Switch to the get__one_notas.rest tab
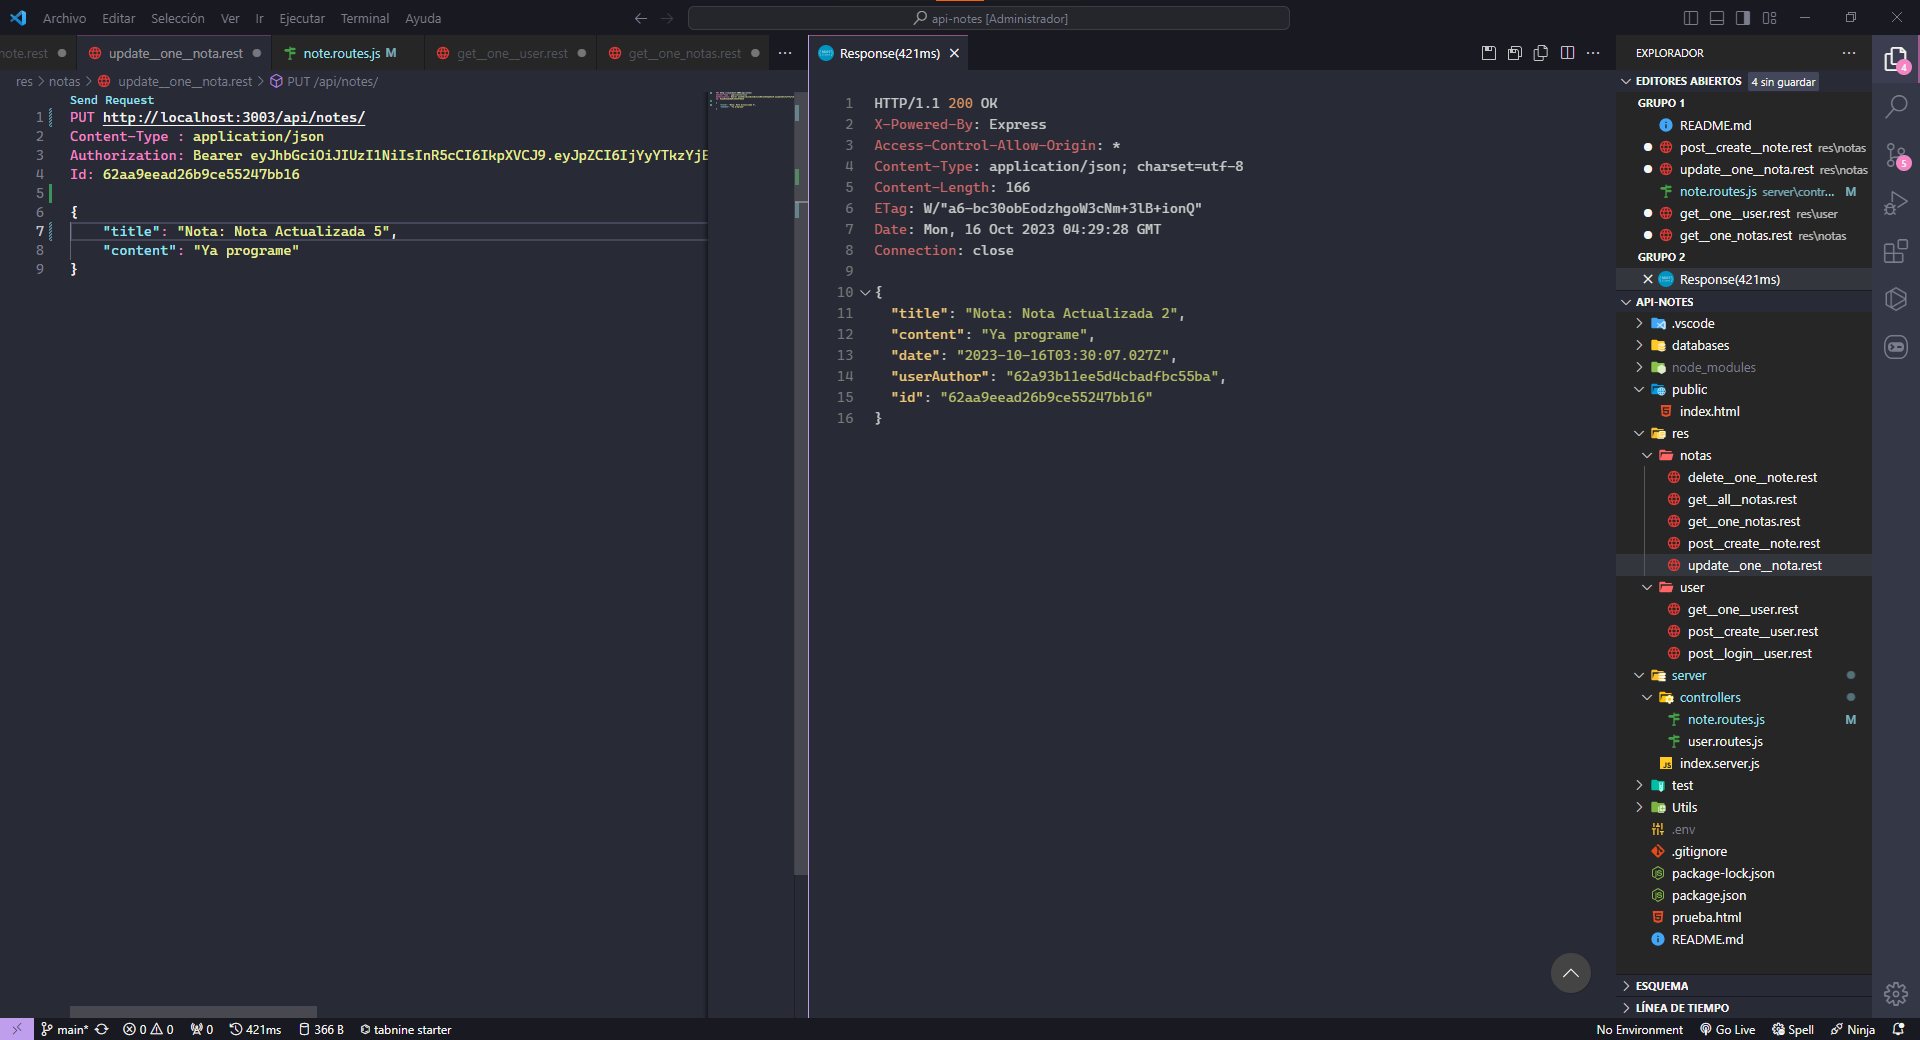1920x1040 pixels. [x=684, y=53]
